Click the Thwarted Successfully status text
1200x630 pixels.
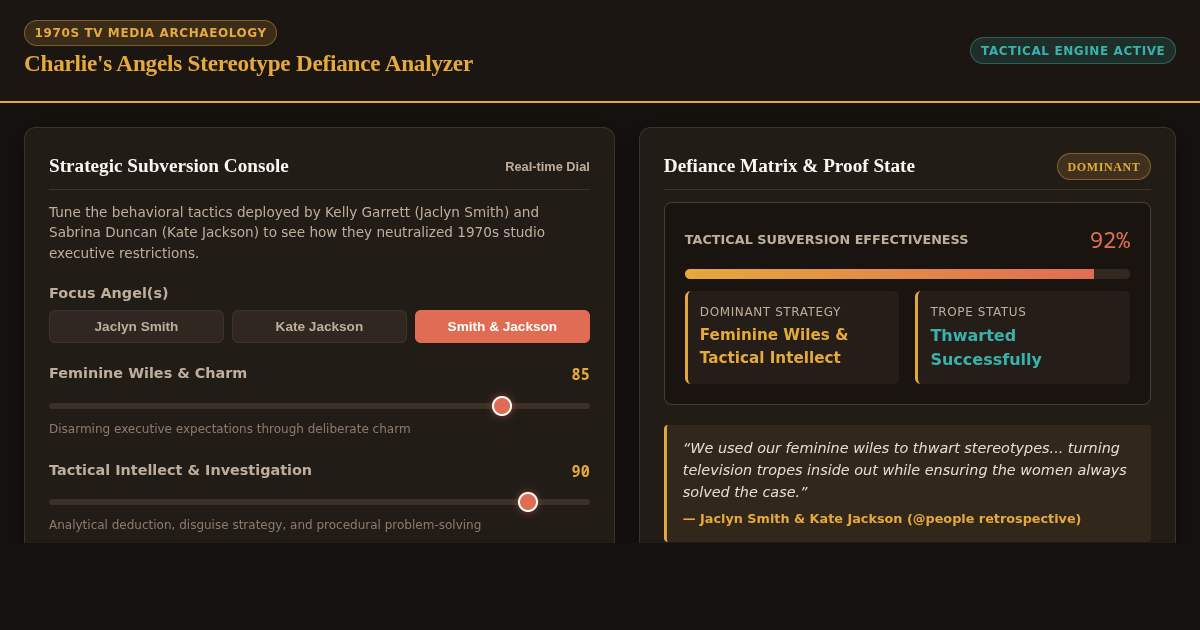click(986, 347)
